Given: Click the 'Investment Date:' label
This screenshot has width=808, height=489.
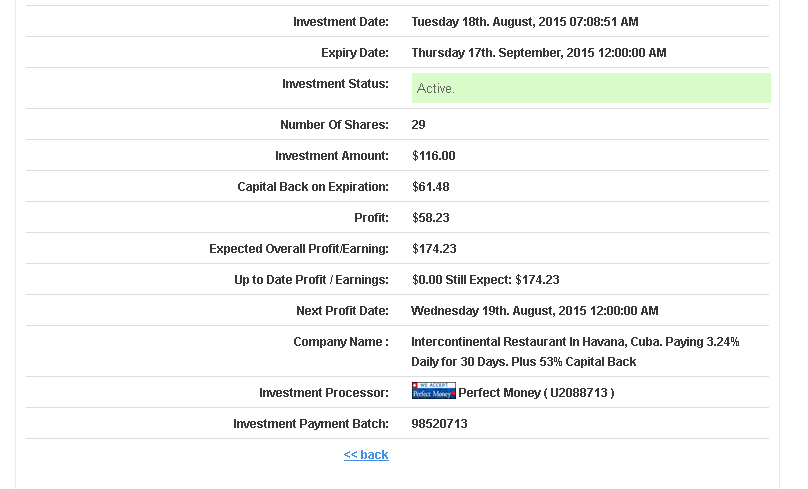Looking at the screenshot, I should [341, 22].
